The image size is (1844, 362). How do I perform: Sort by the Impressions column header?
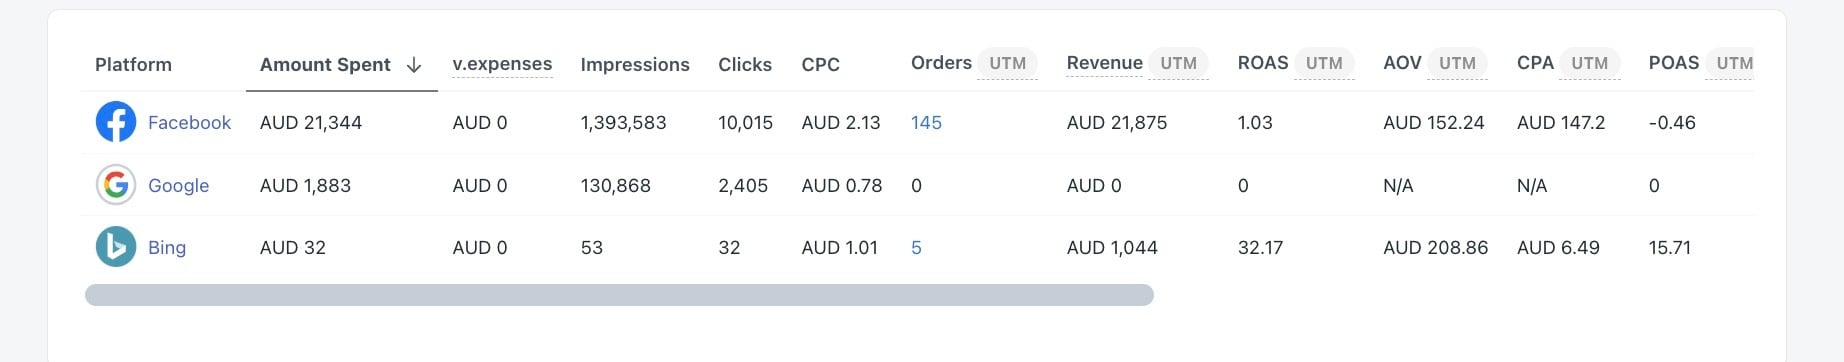pyautogui.click(x=635, y=64)
